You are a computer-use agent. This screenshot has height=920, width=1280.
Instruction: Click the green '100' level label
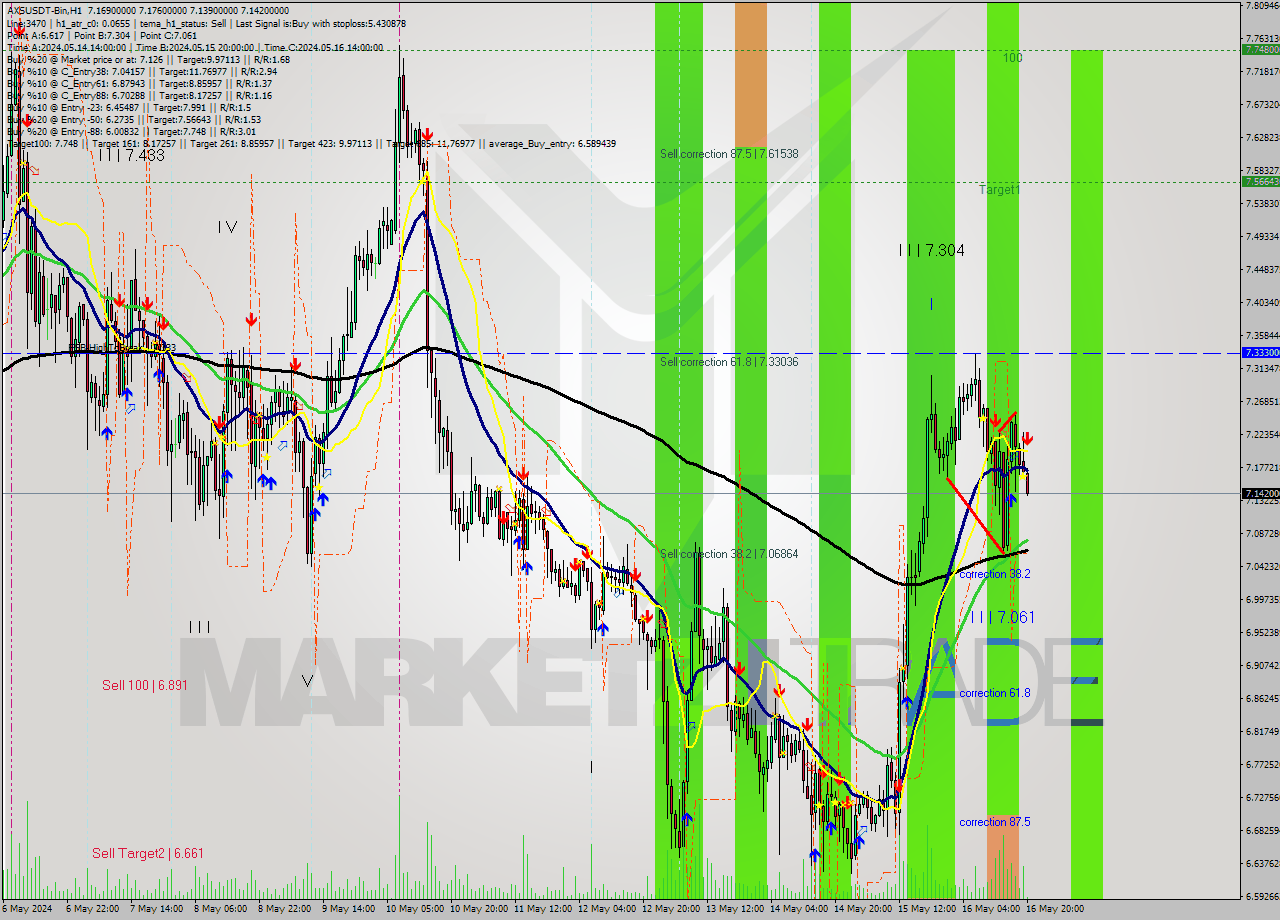tap(1013, 58)
